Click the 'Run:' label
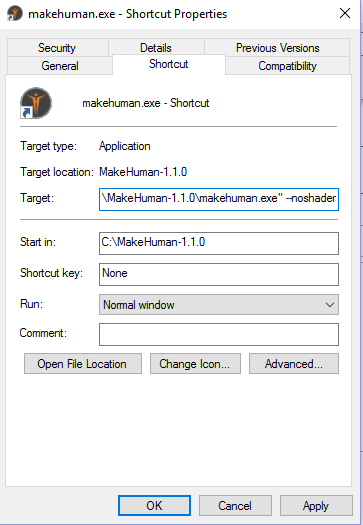363x525 pixels. [x=31, y=304]
